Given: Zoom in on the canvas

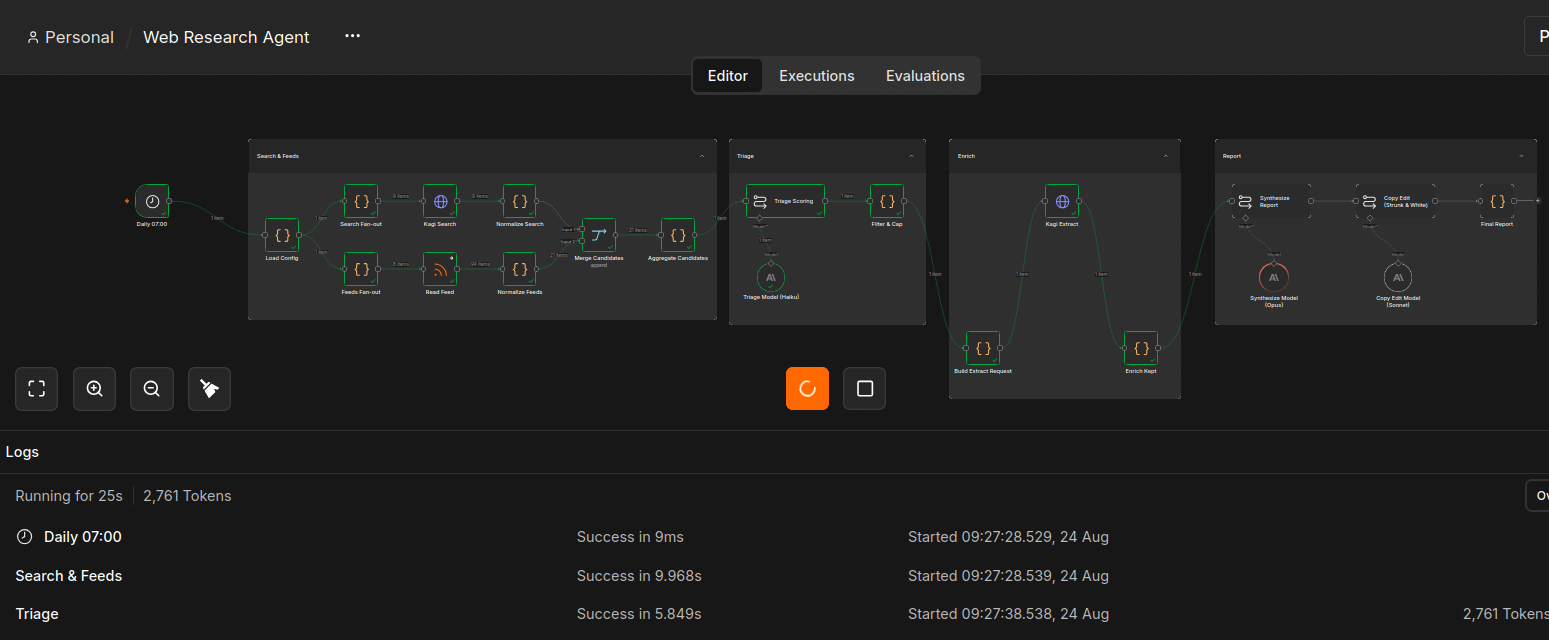Looking at the screenshot, I should coord(95,389).
